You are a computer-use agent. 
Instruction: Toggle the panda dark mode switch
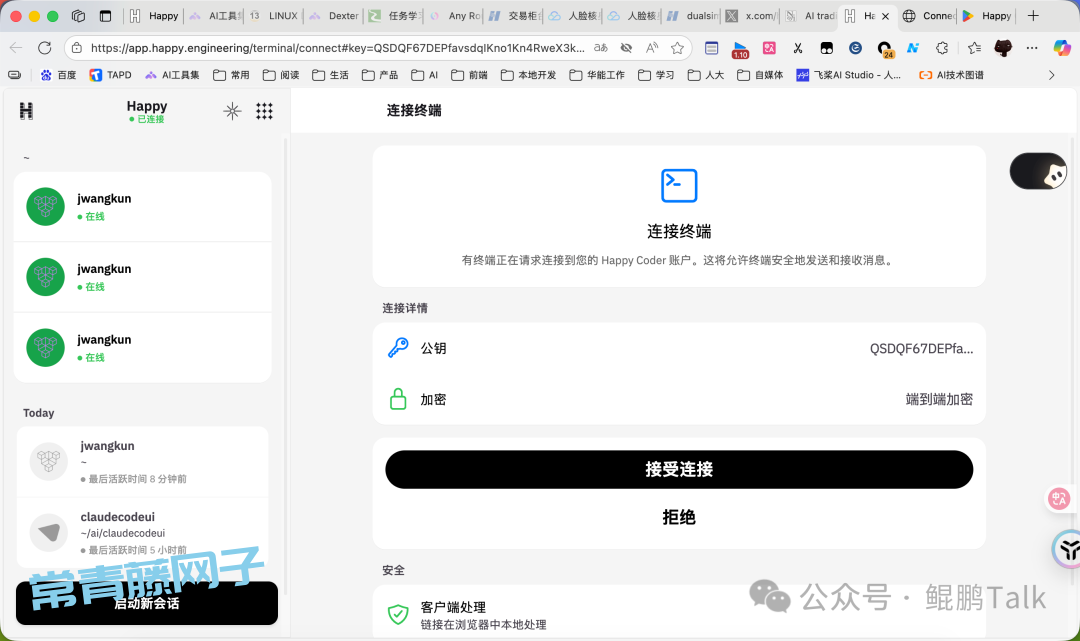click(x=1038, y=172)
